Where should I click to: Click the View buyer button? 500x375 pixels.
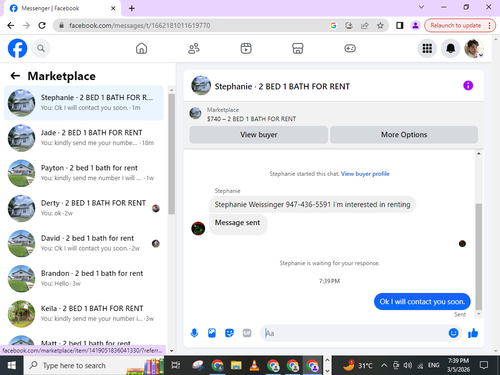(x=259, y=135)
